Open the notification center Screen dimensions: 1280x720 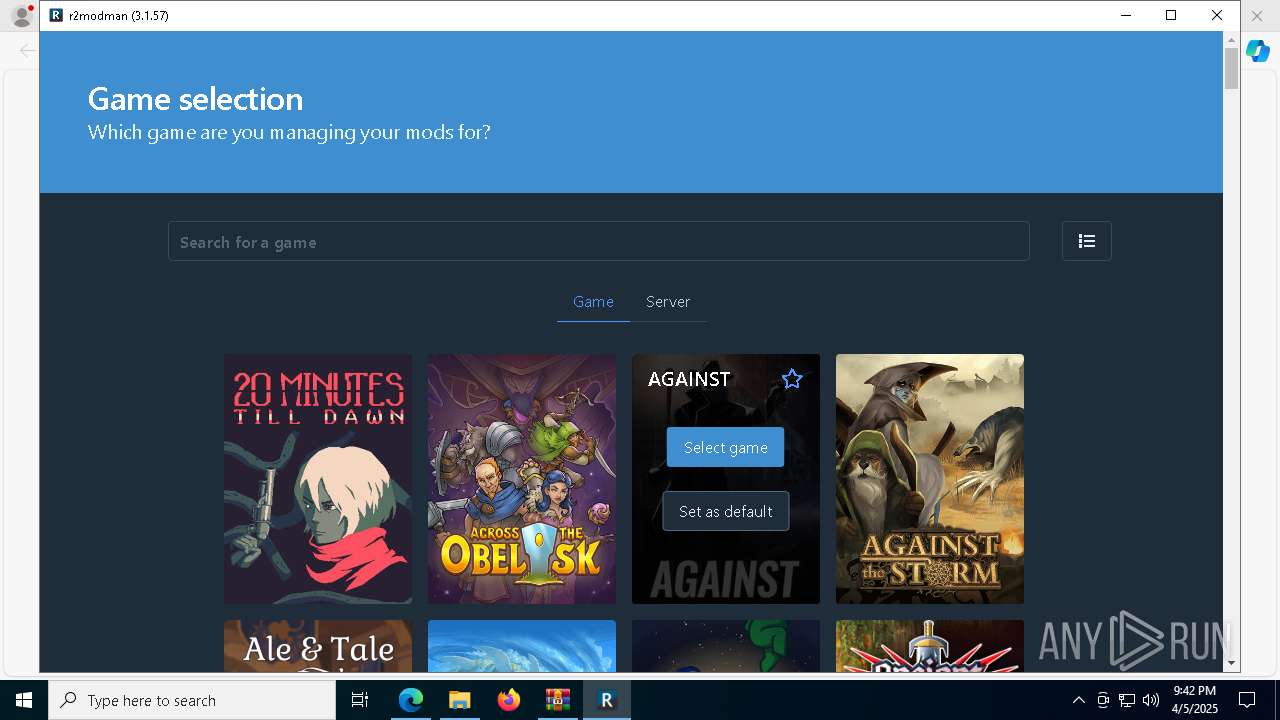pyautogui.click(x=1247, y=700)
